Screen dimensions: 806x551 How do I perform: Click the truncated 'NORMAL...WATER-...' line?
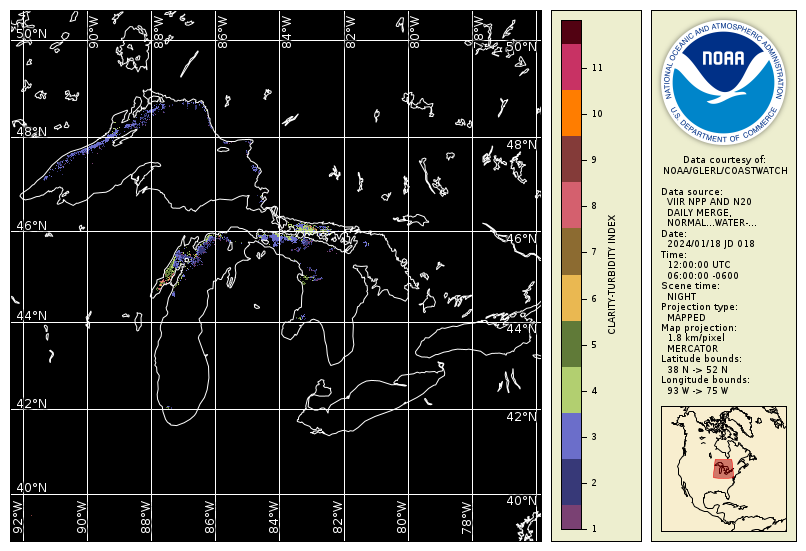[x=711, y=223]
